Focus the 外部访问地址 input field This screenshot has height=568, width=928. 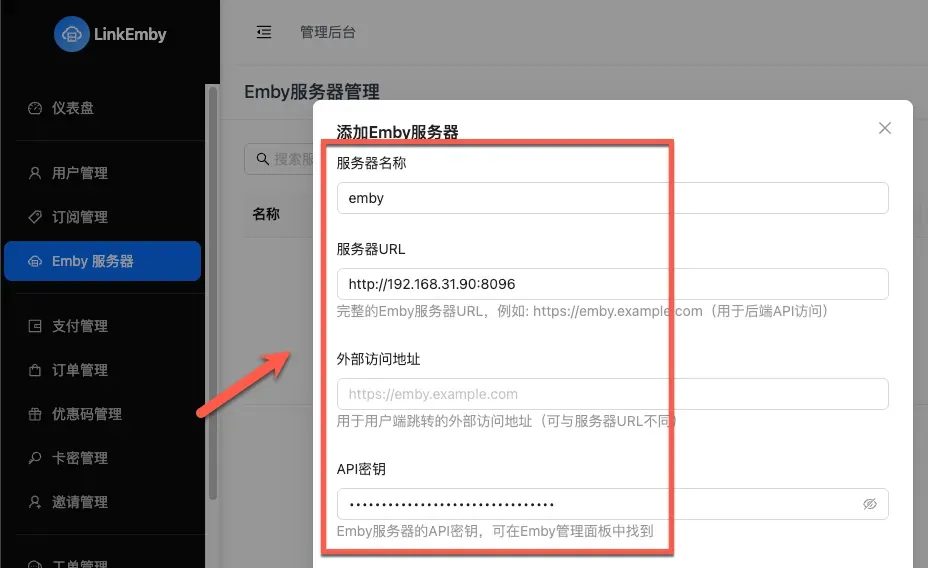pos(613,394)
